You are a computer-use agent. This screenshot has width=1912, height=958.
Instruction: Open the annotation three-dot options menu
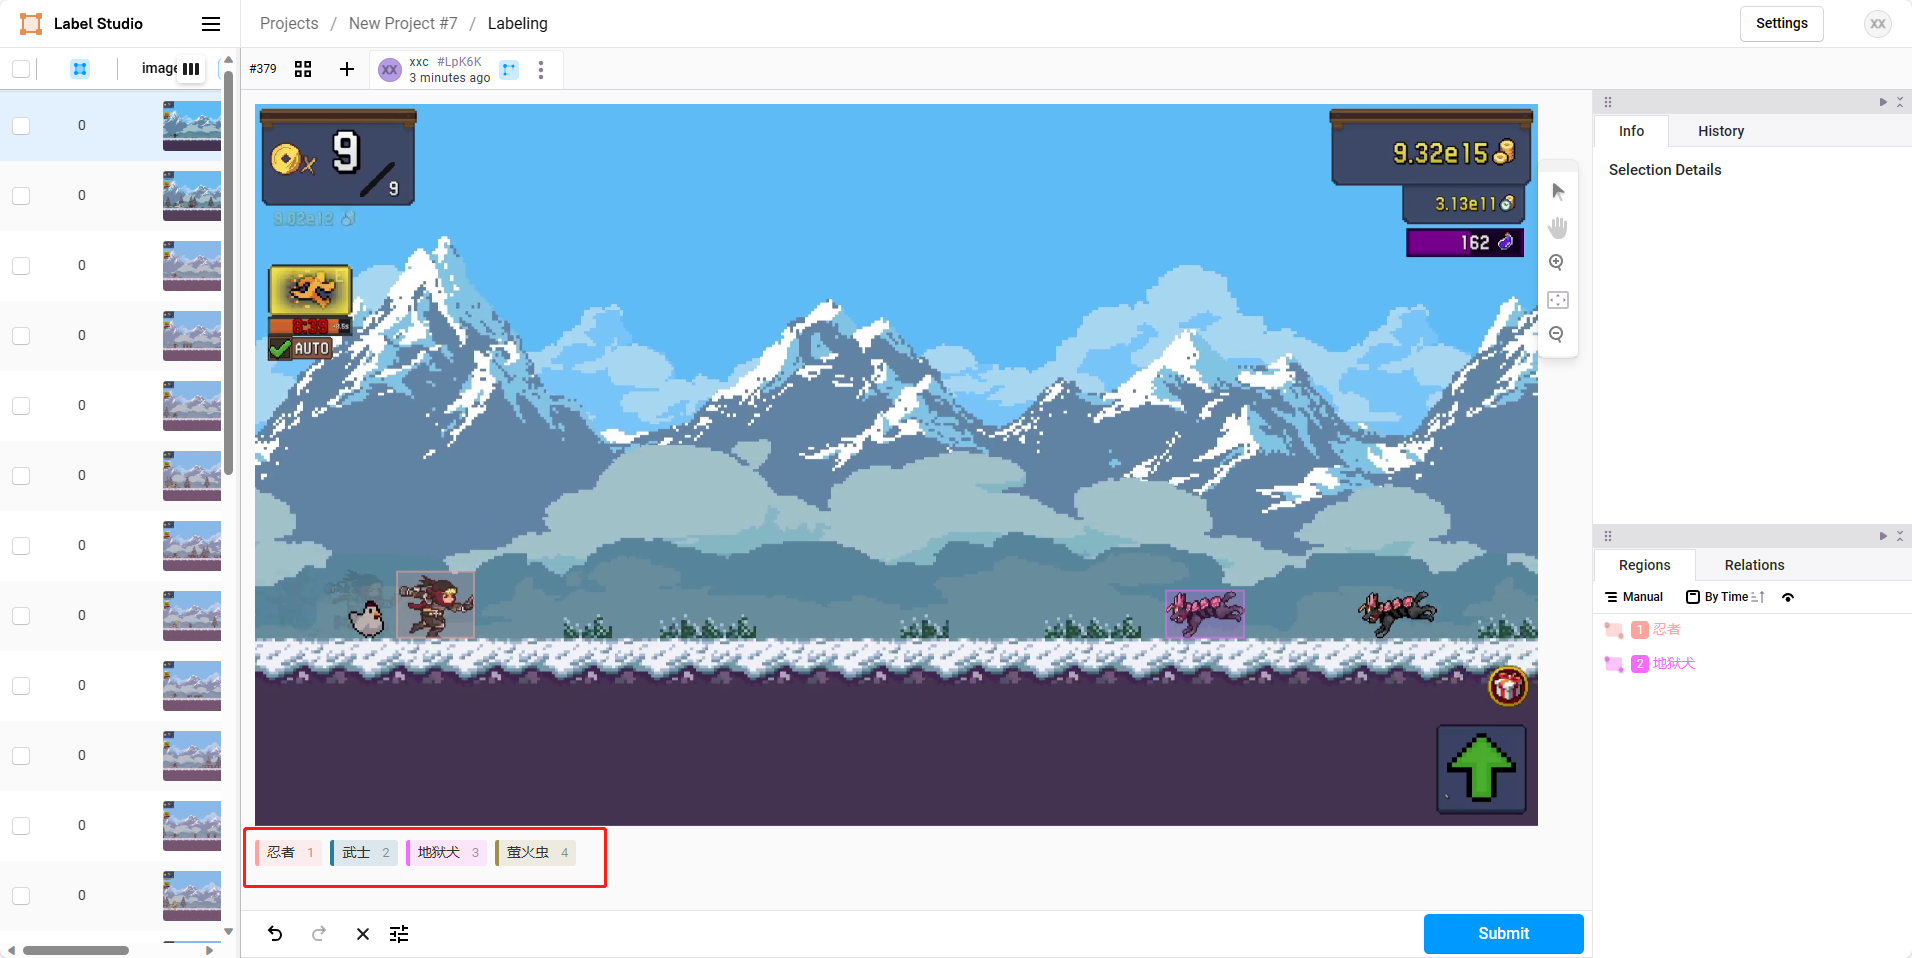coord(541,70)
